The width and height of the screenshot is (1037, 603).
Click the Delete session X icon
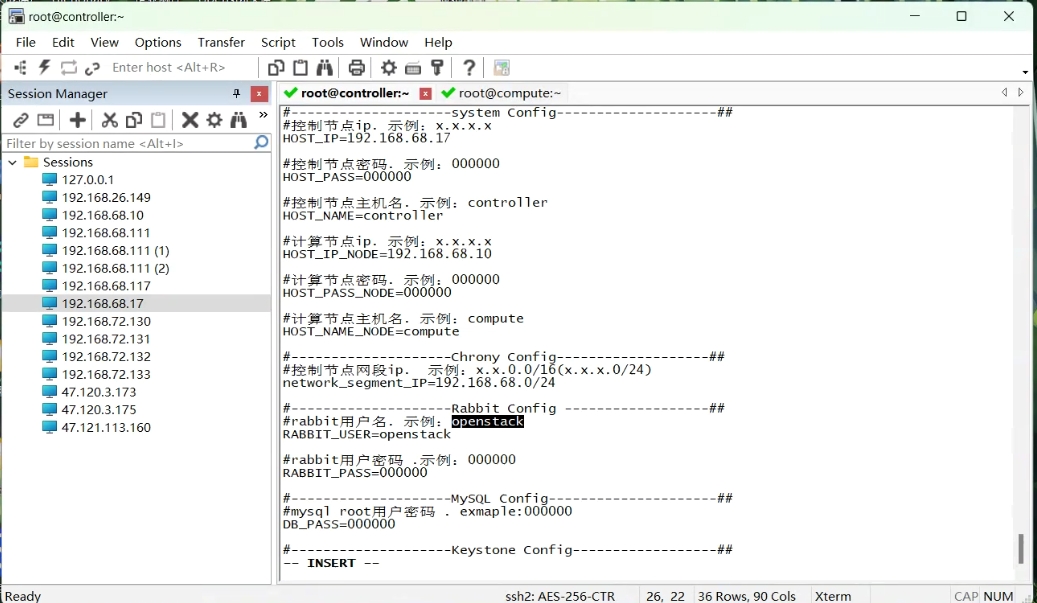click(x=189, y=120)
